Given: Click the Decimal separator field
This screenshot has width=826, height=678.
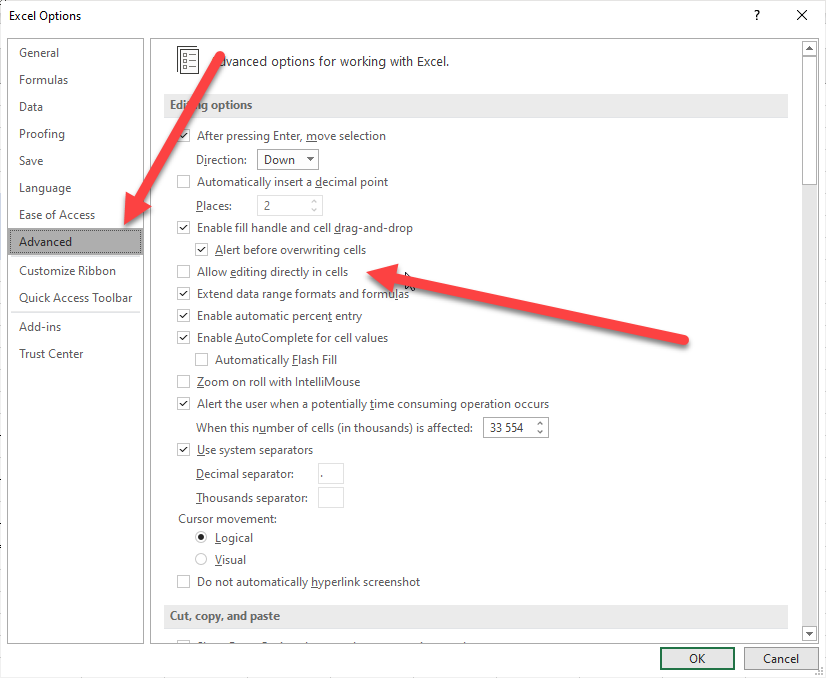Looking at the screenshot, I should 331,474.
